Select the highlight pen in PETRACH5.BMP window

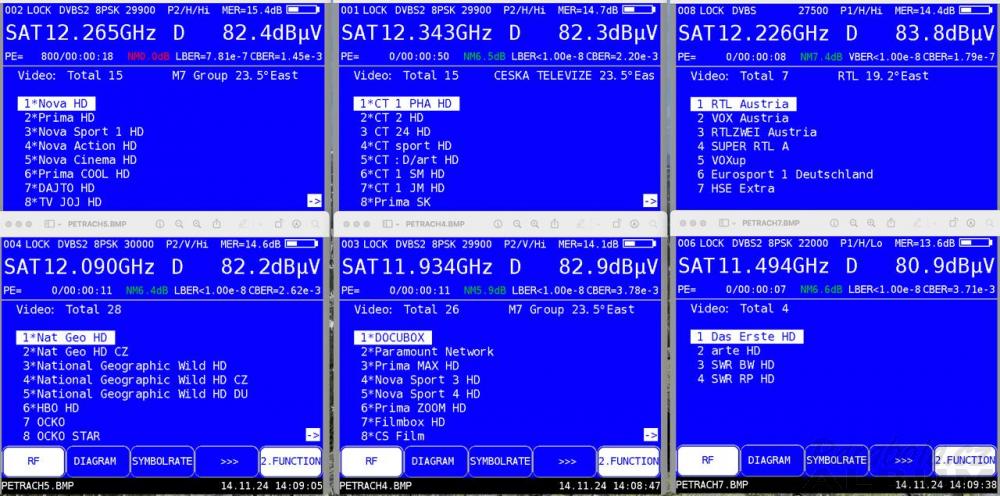(x=243, y=224)
